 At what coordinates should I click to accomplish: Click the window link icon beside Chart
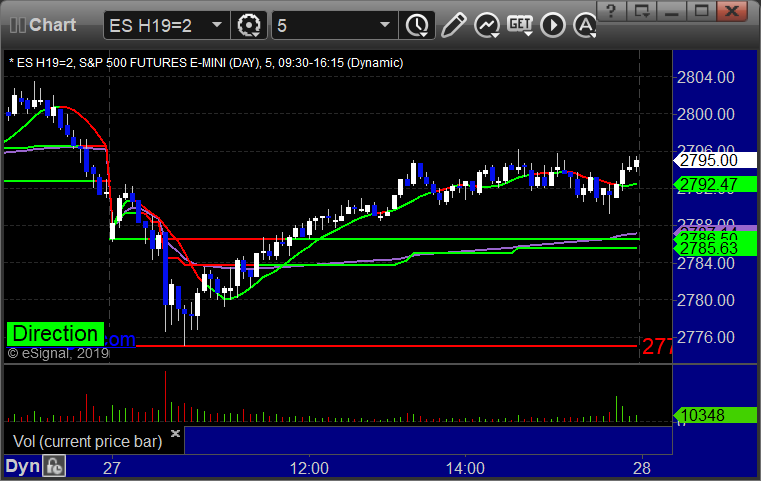coord(17,25)
